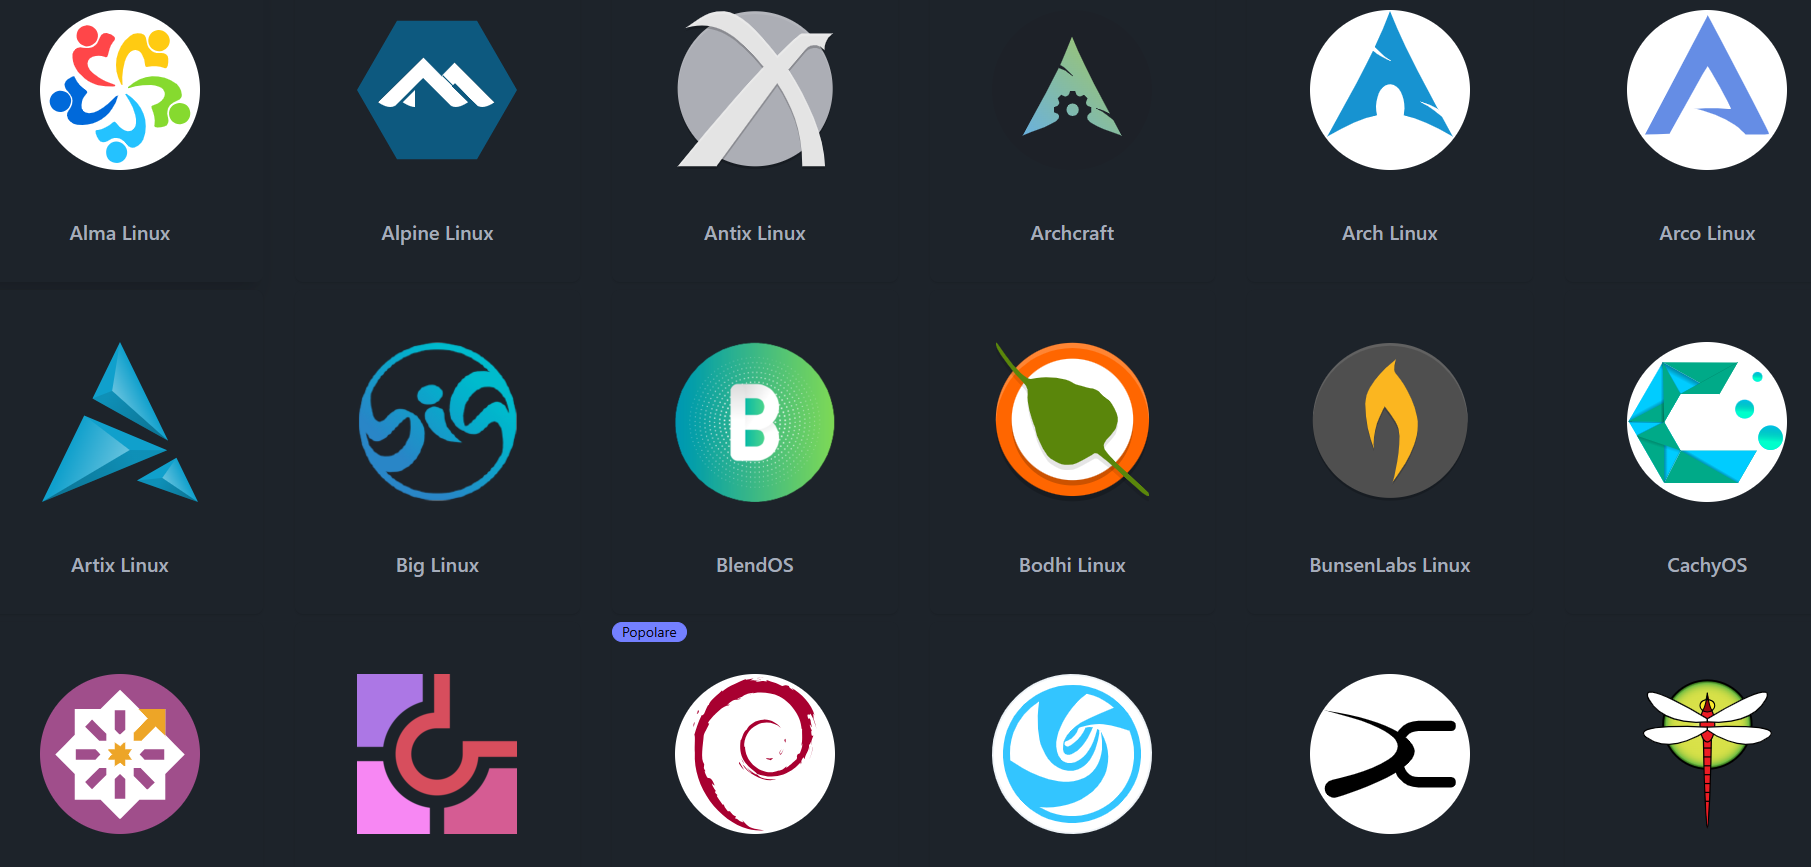
Task: Click the Antix Linux label
Action: 755,233
